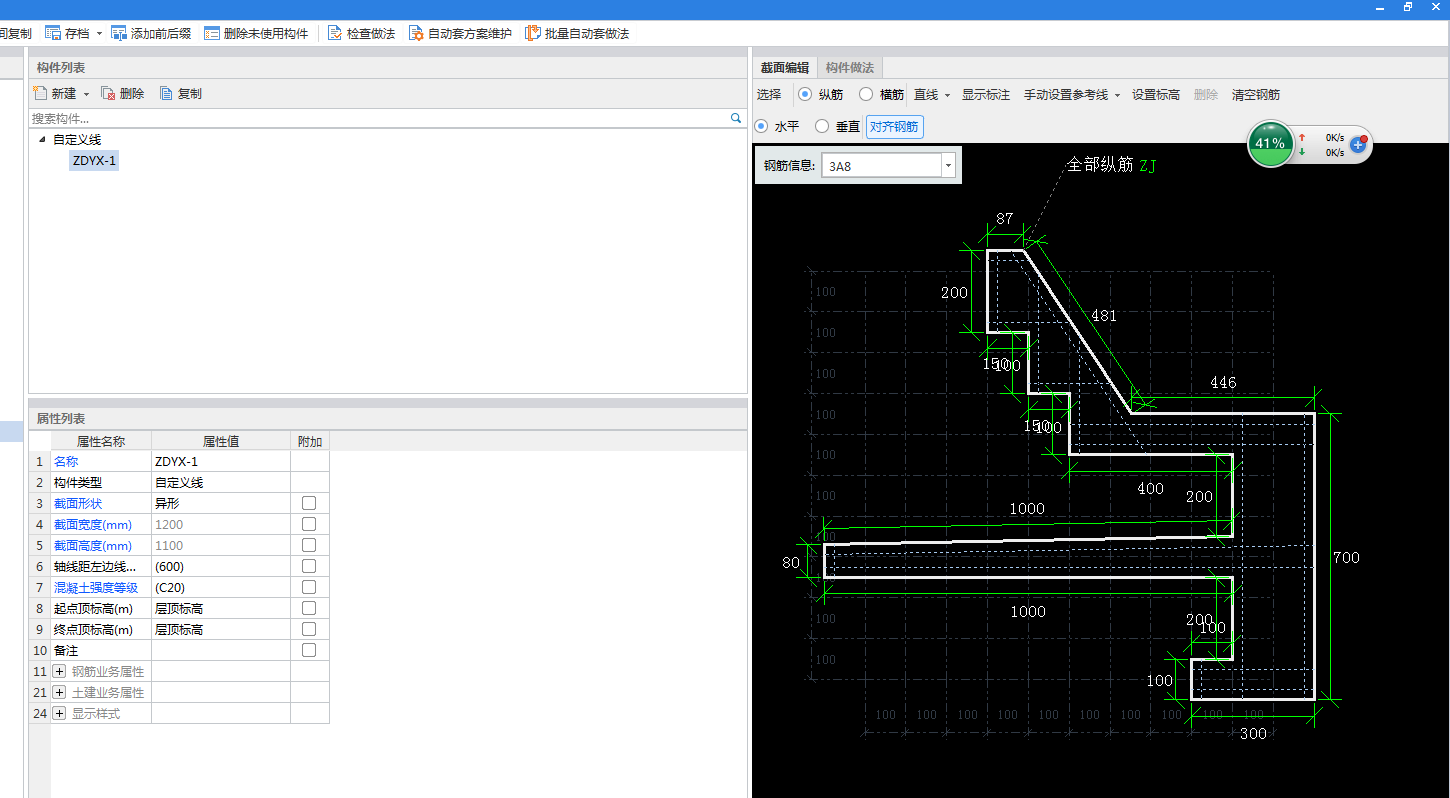The width and height of the screenshot is (1450, 798).
Task: Select the 垂直 radio button
Action: 822,126
